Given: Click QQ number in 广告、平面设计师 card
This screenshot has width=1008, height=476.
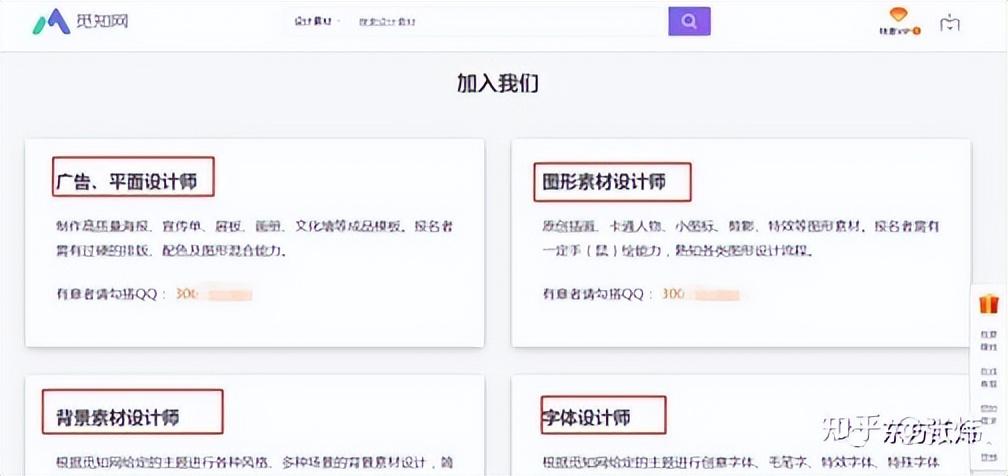Looking at the screenshot, I should point(213,294).
